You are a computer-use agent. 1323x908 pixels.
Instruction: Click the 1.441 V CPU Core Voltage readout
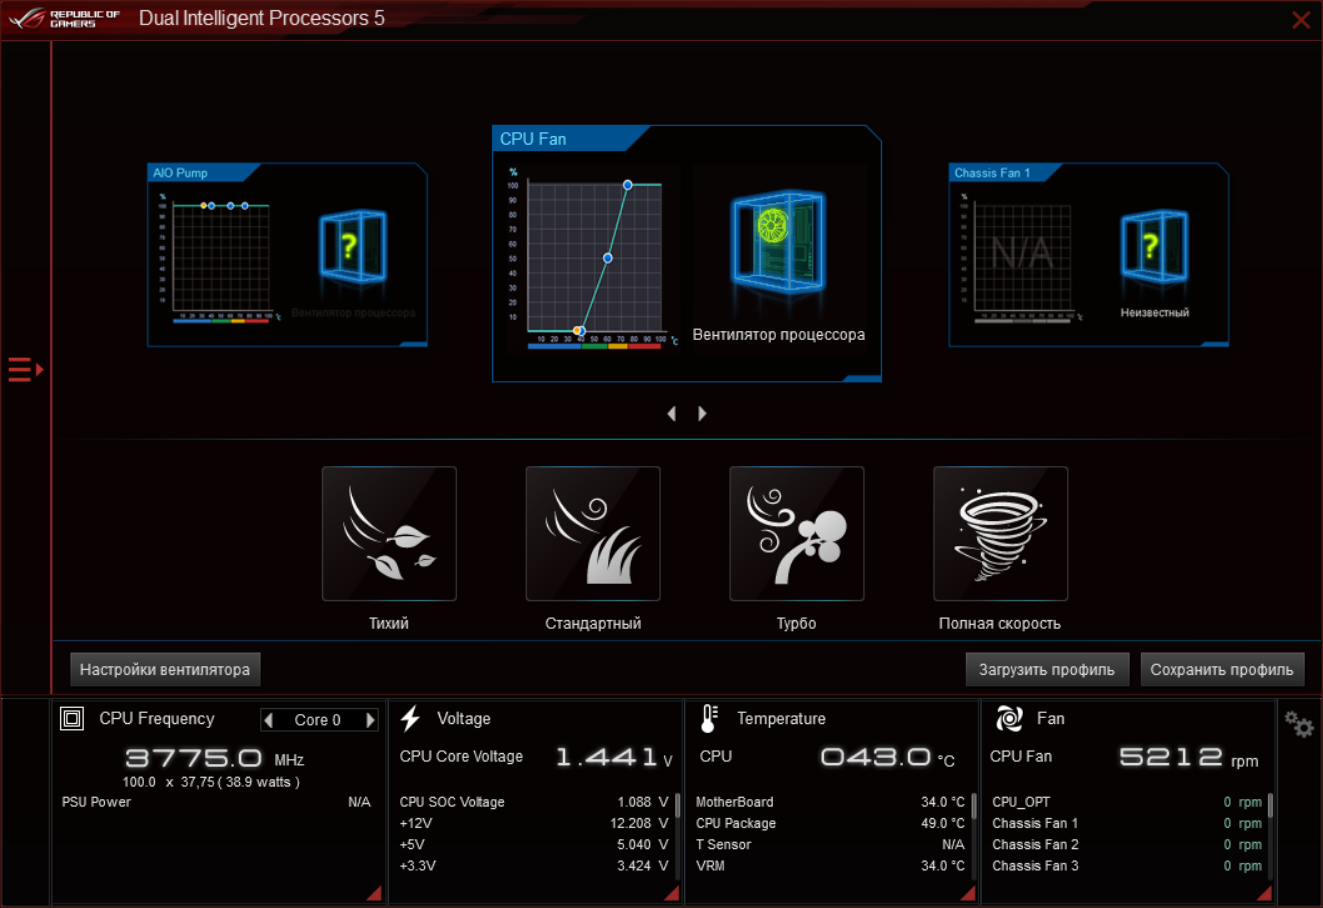614,758
